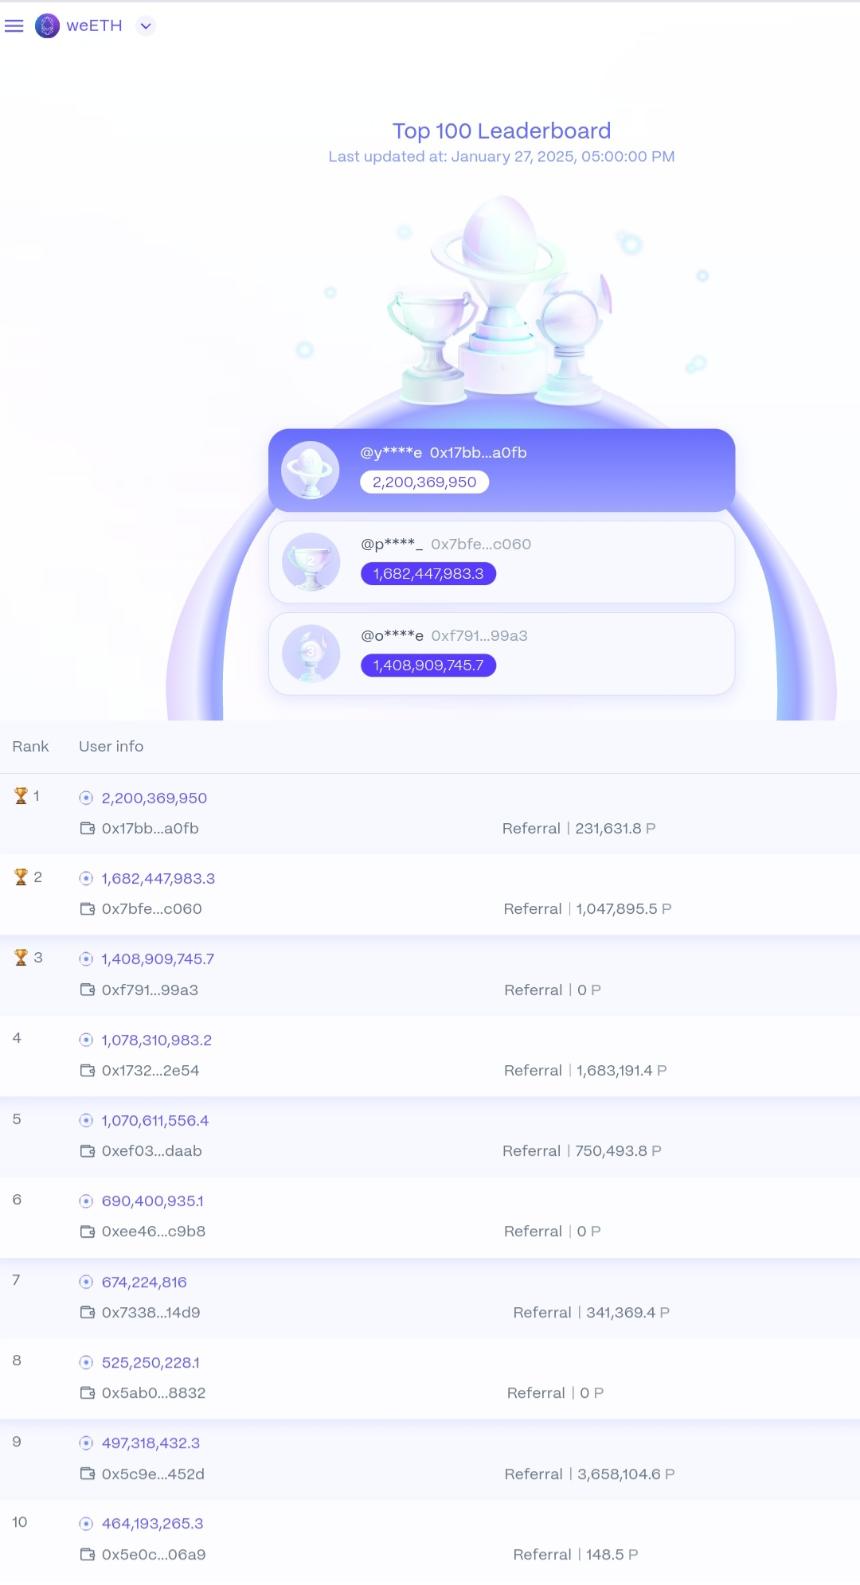Click address 0x7338...14d9

point(151,1312)
